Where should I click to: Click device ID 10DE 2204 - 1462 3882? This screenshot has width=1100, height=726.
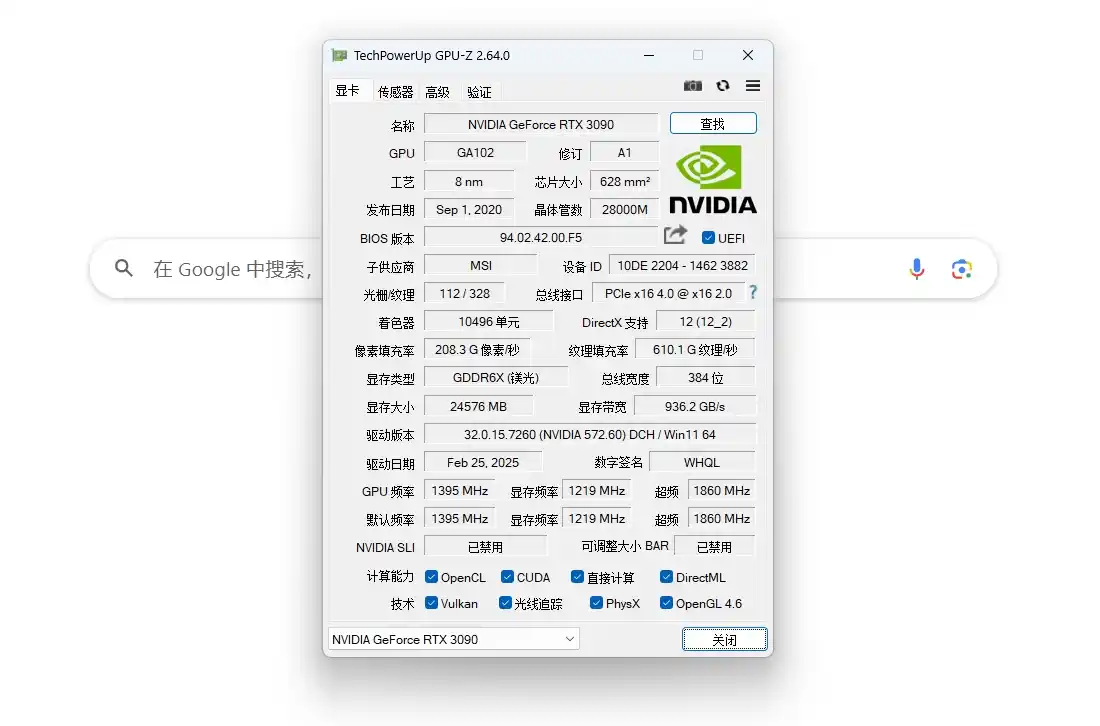tap(682, 265)
